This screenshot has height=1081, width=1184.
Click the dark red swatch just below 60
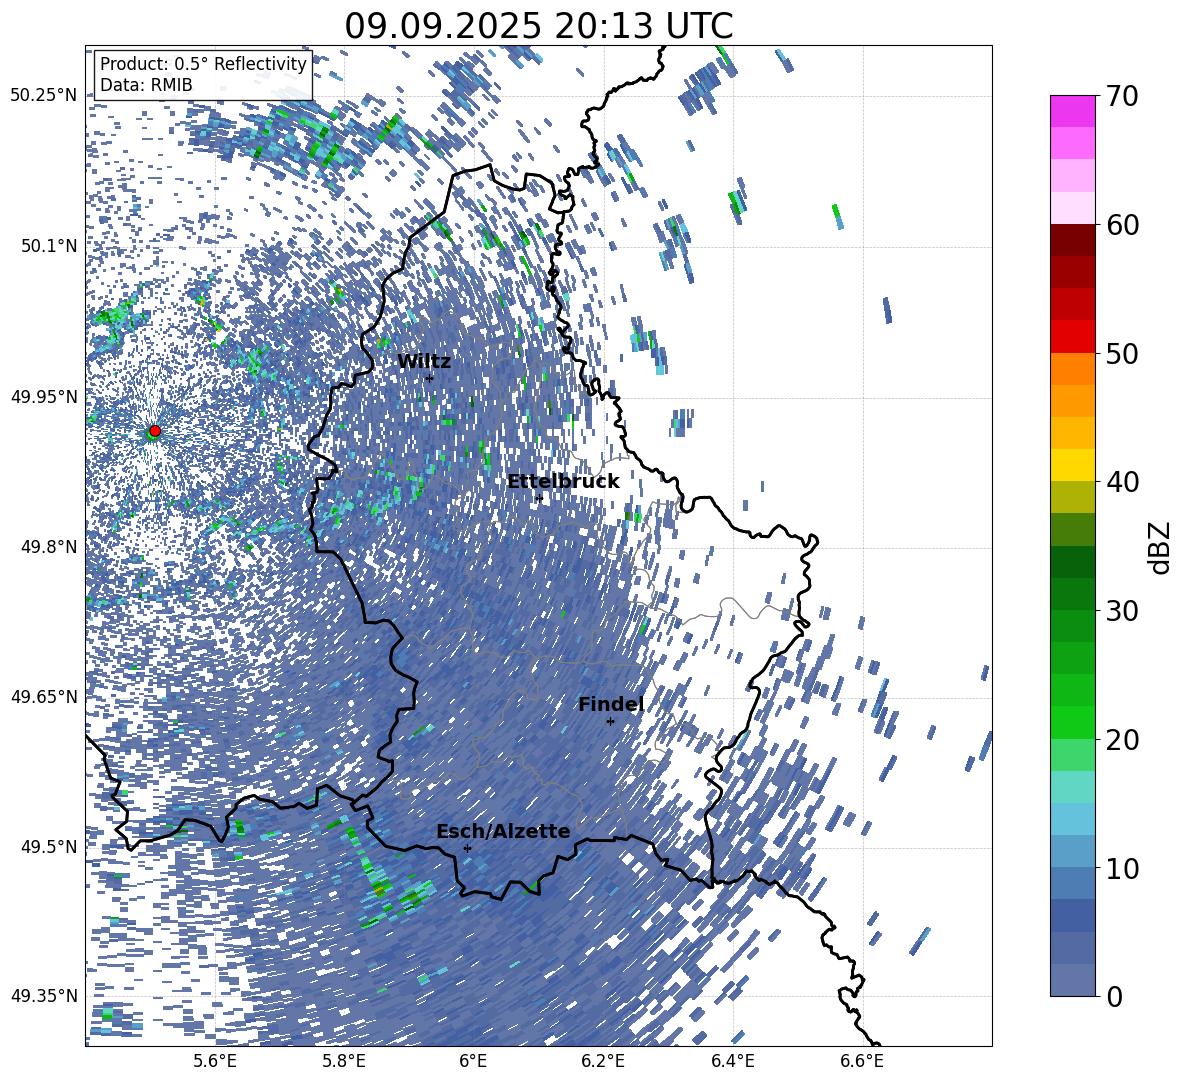1073,239
